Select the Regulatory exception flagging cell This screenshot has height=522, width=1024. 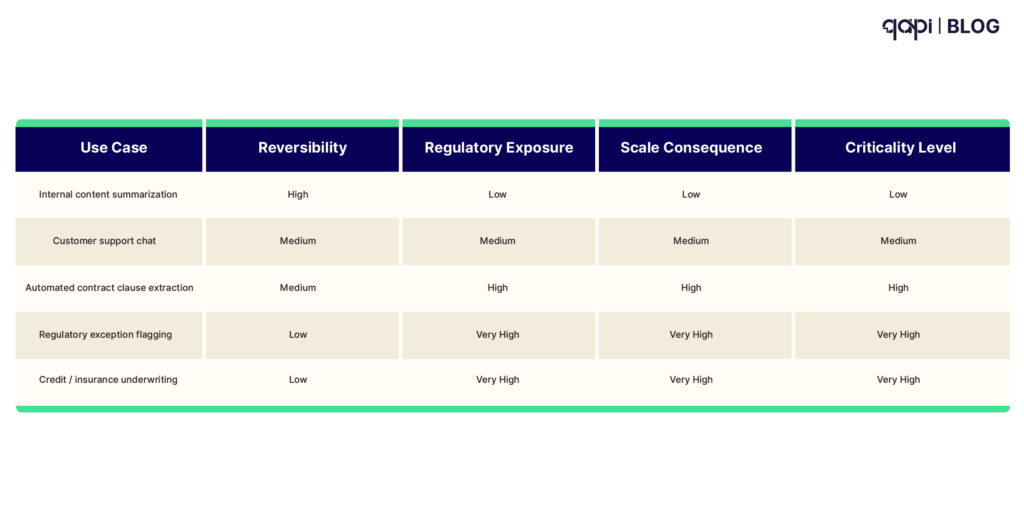(105, 335)
